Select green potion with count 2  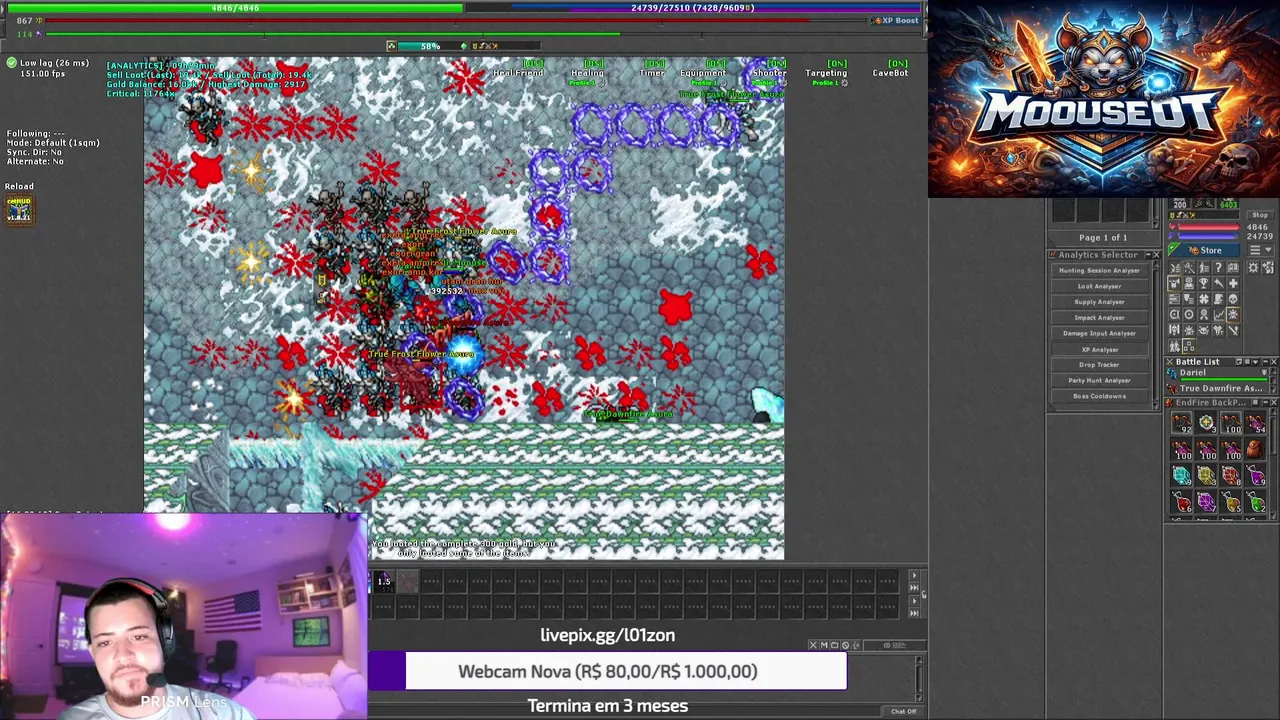tap(1256, 502)
